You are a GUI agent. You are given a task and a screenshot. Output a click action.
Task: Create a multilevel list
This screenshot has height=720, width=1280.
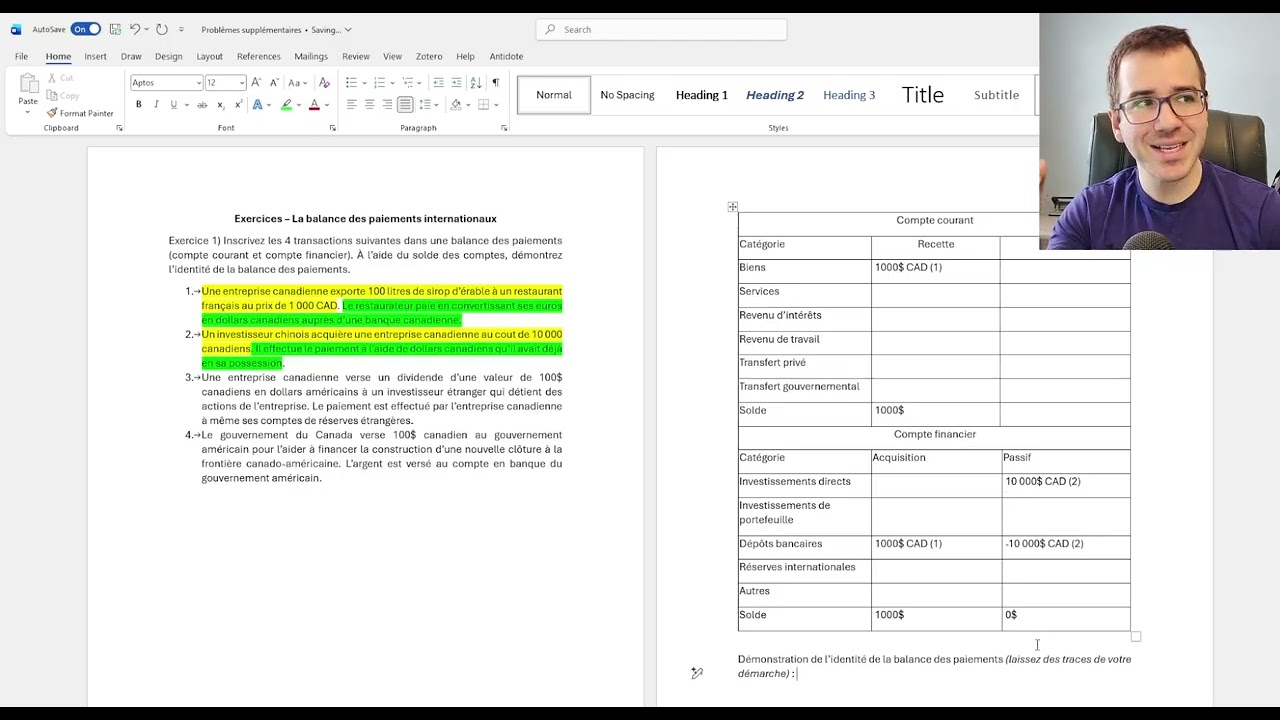[x=406, y=83]
